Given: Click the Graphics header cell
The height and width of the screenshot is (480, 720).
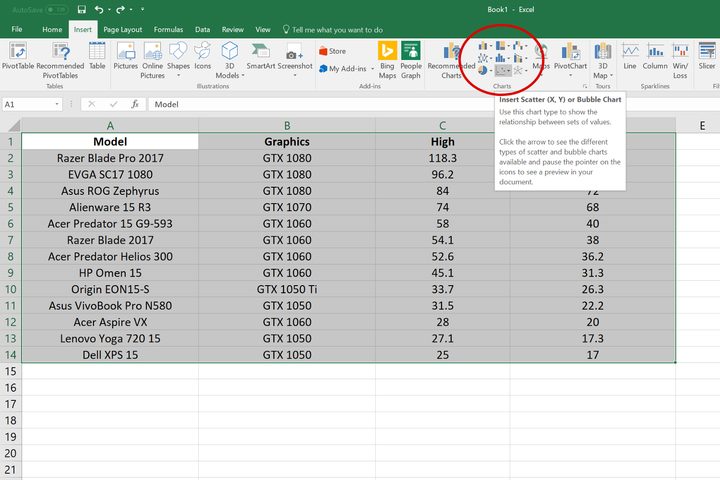Looking at the screenshot, I should (x=287, y=142).
